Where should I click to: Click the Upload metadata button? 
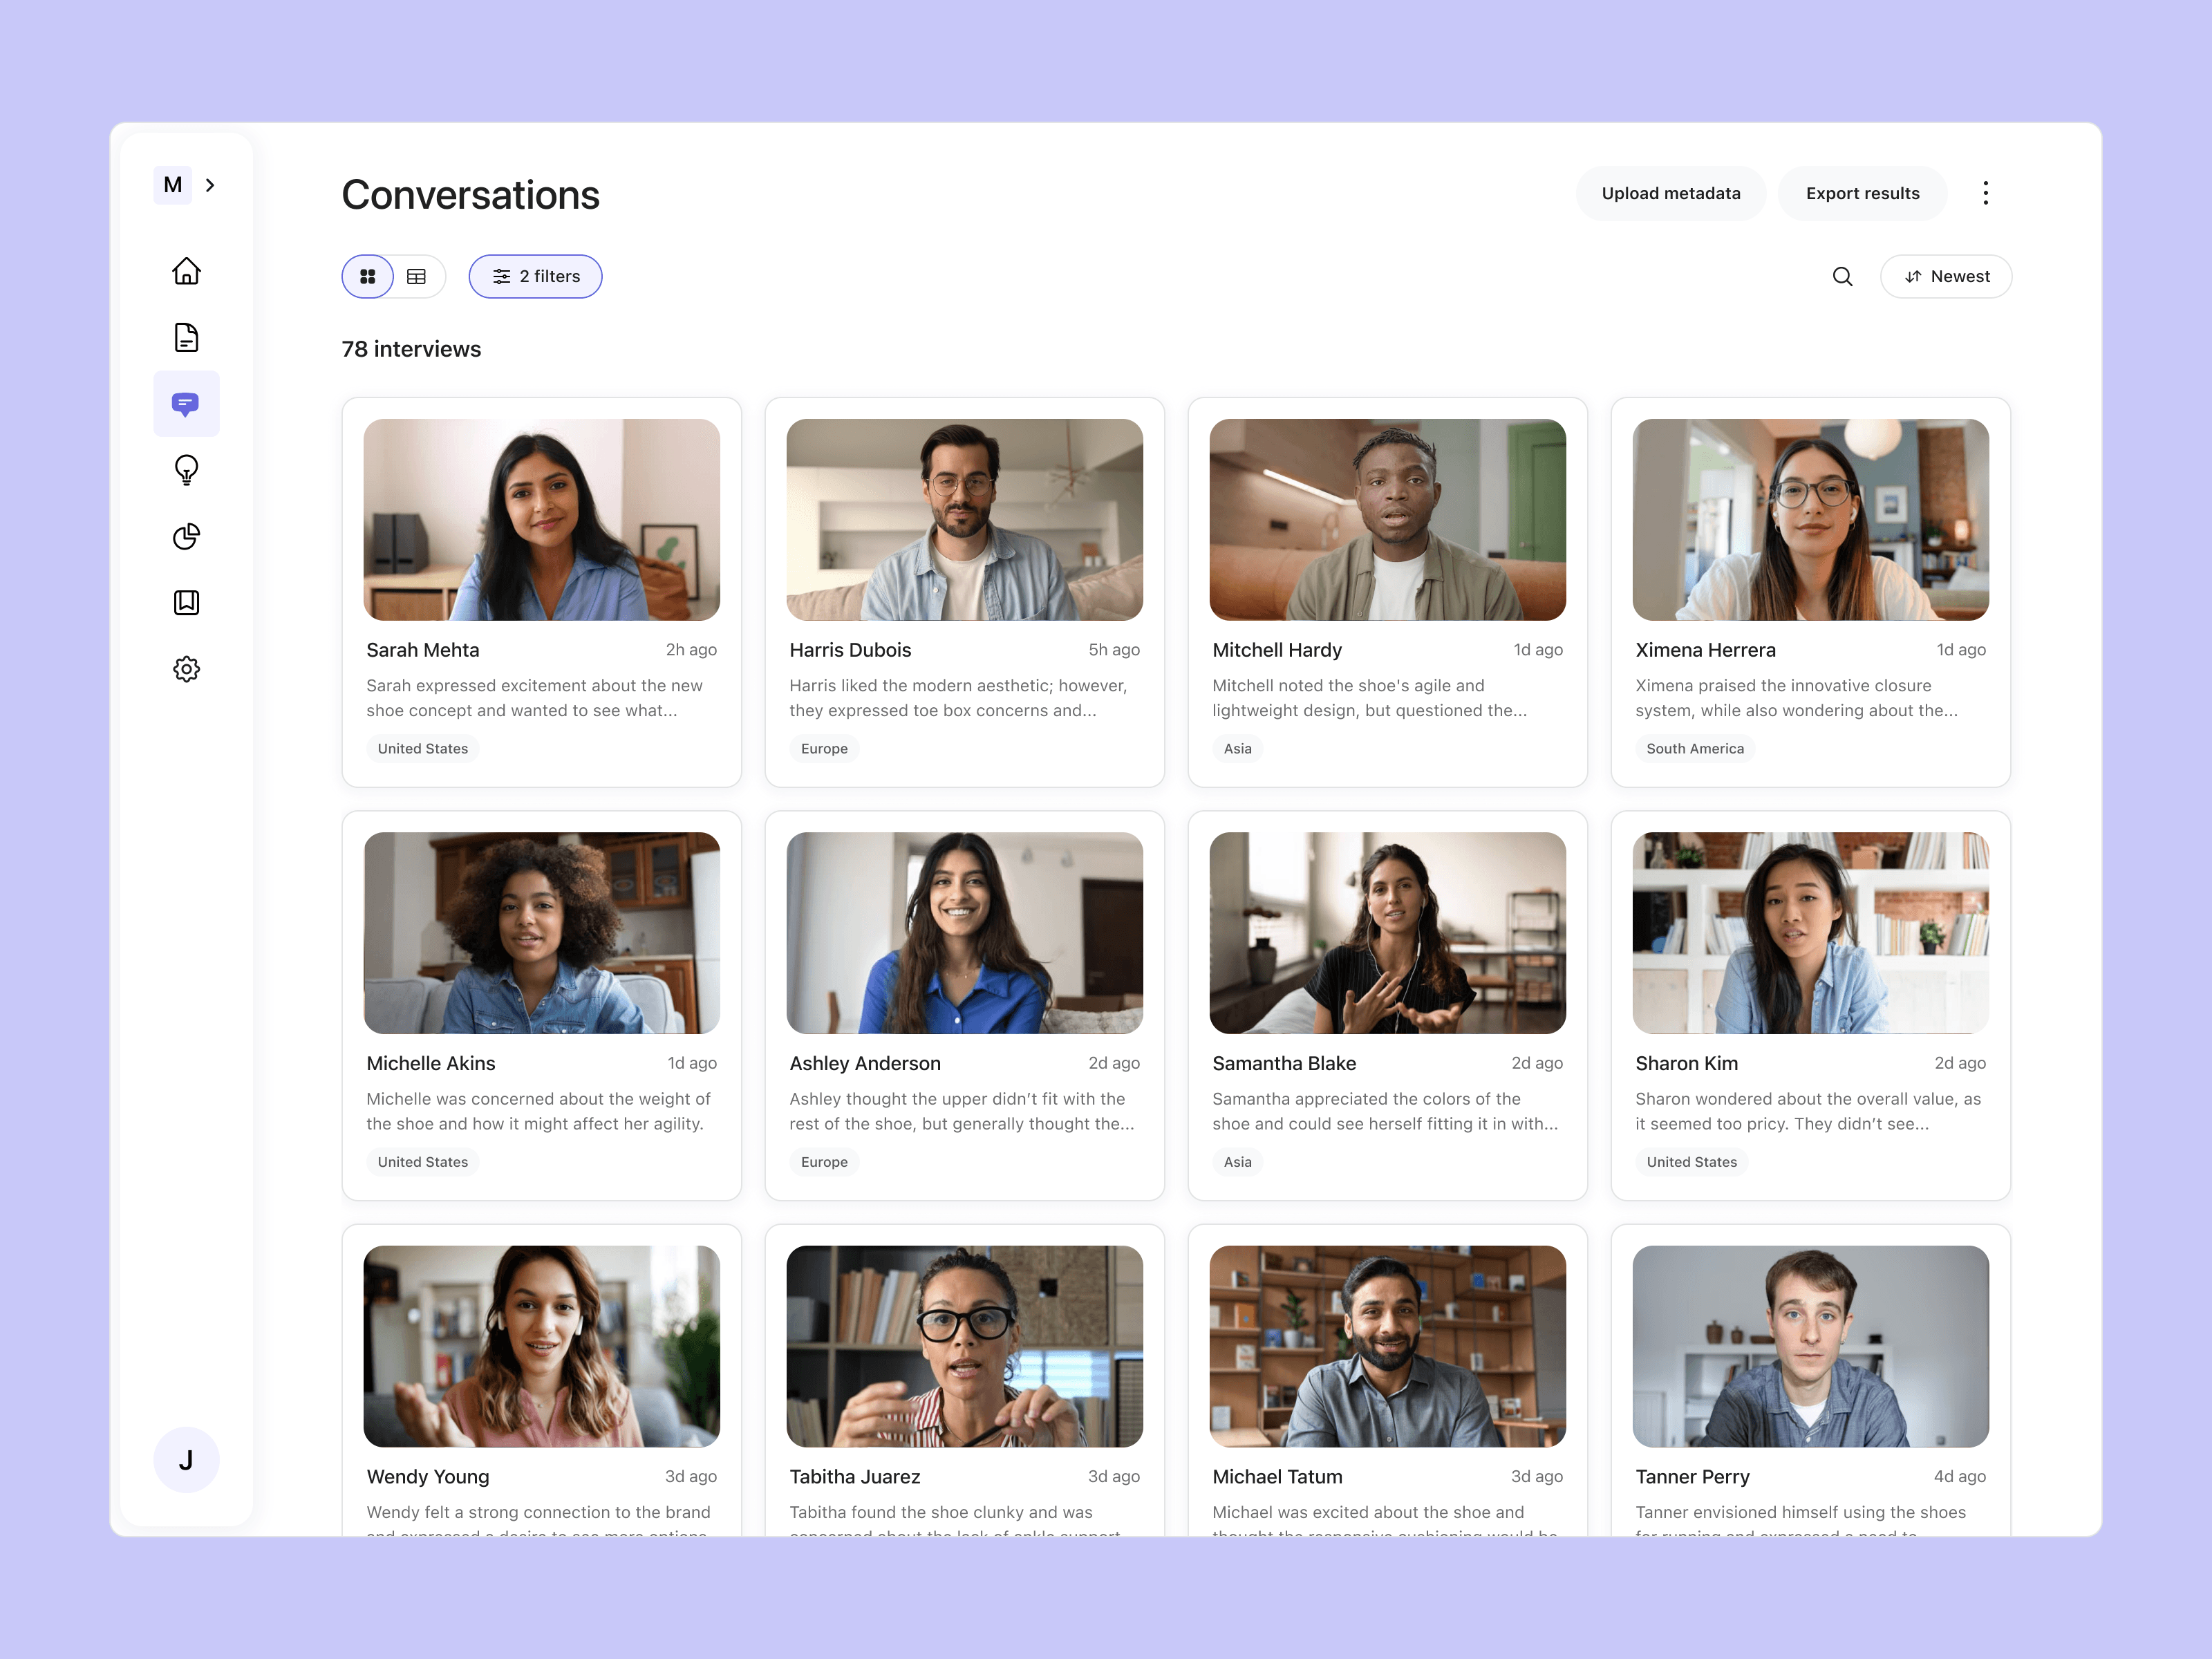click(x=1670, y=193)
